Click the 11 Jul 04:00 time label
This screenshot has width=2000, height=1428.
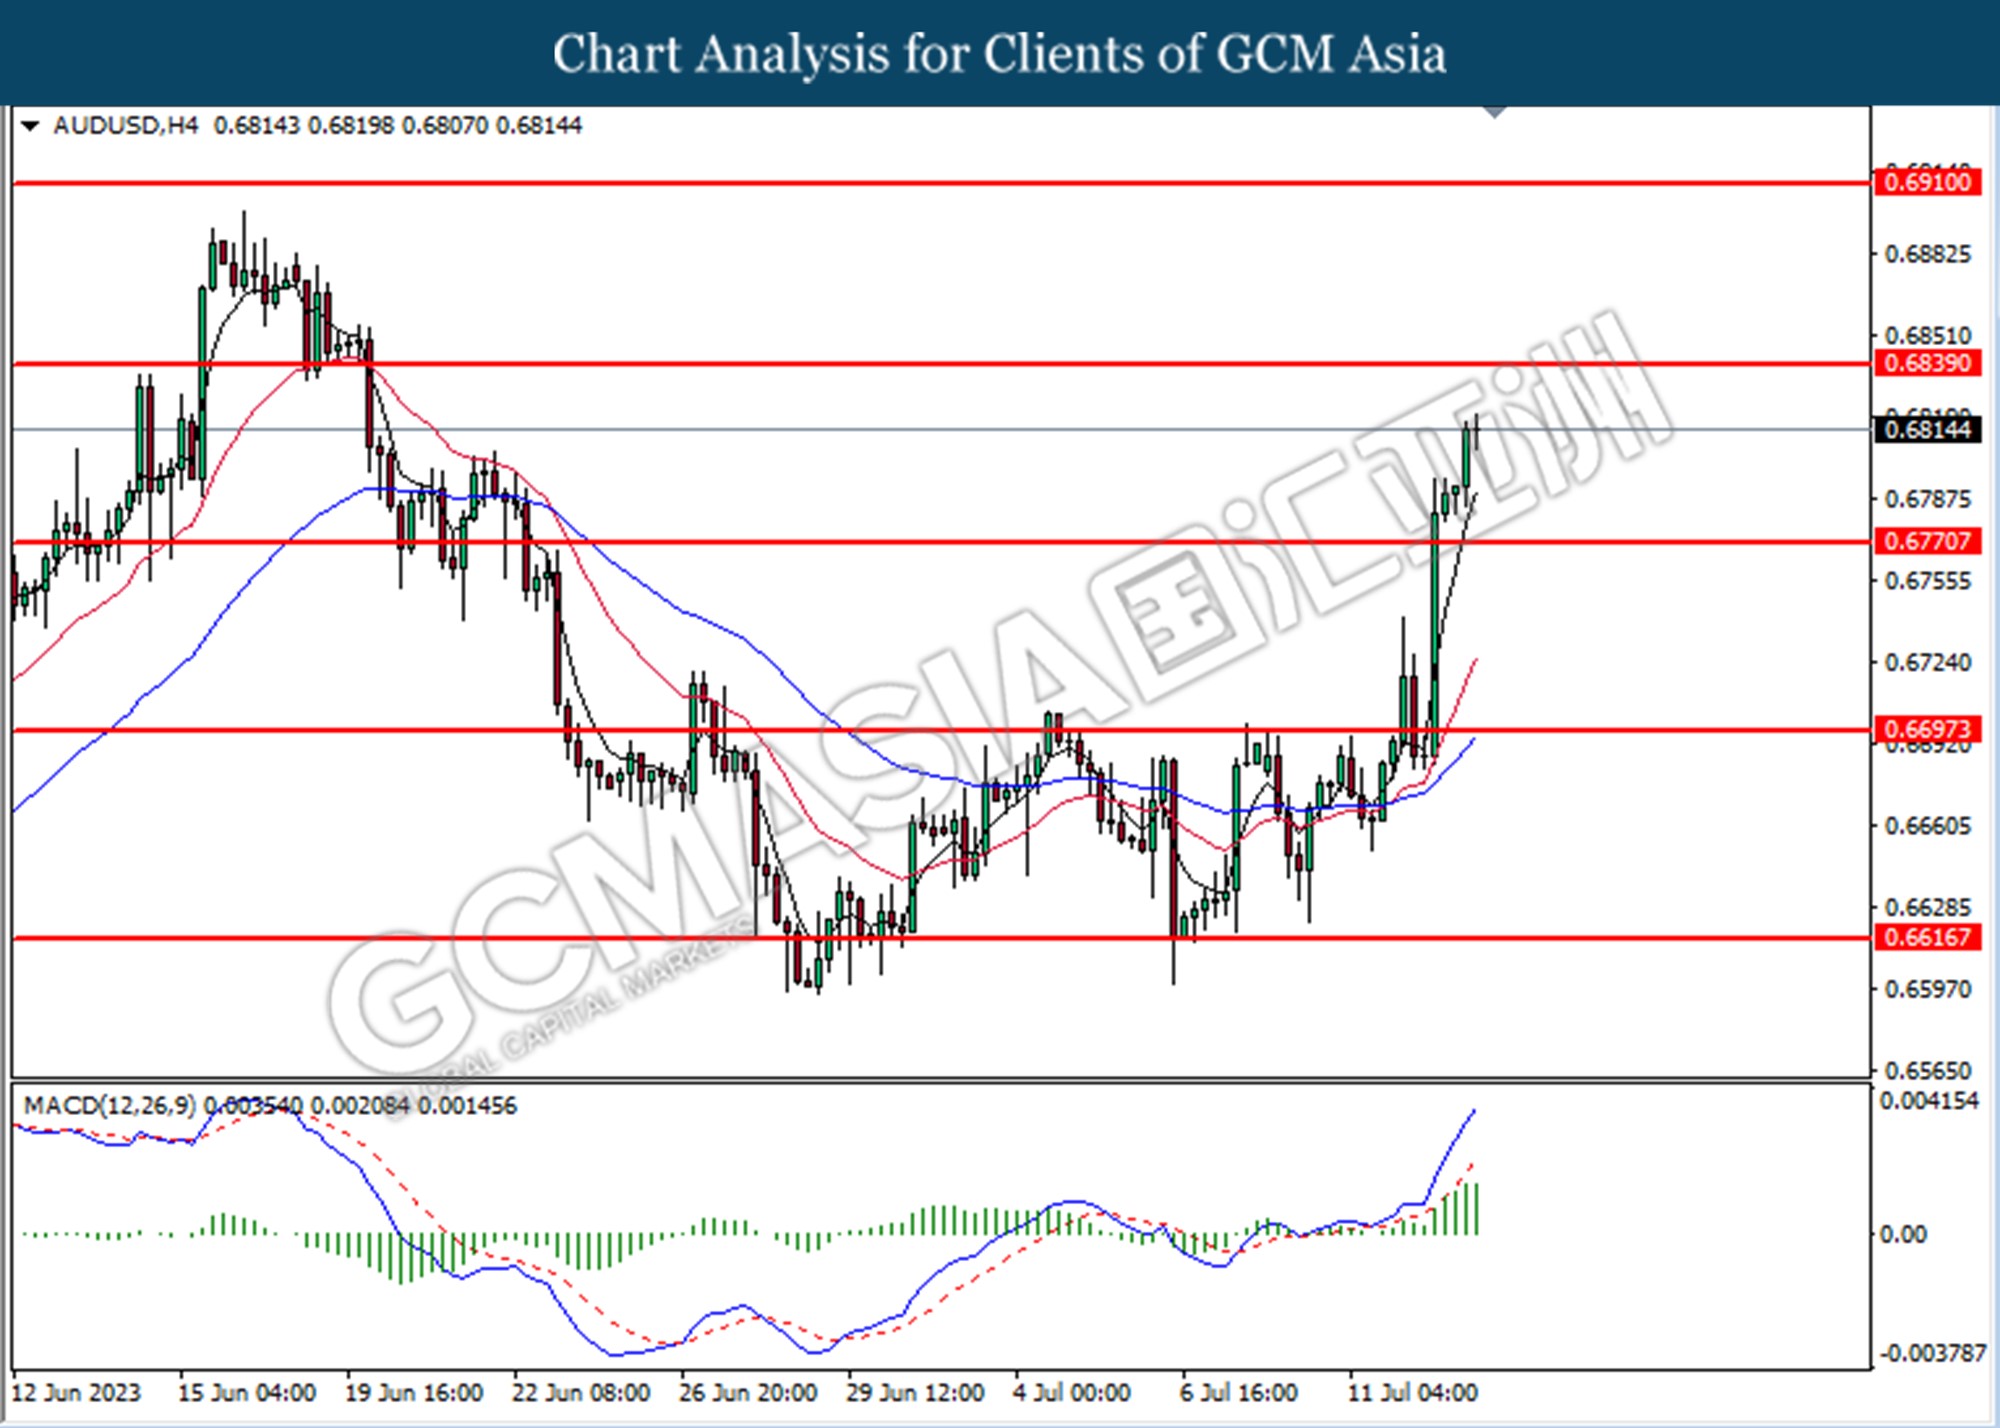(x=1412, y=1392)
